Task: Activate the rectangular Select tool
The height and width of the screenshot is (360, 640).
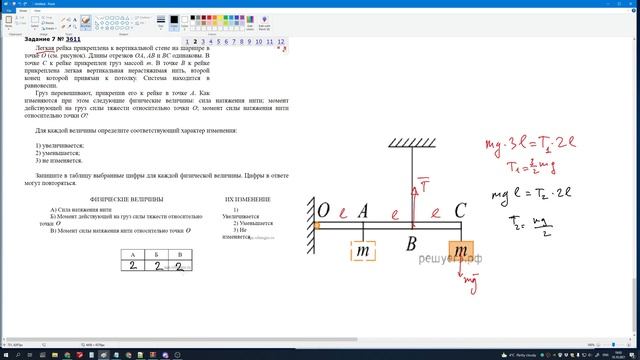Action: (x=35, y=20)
